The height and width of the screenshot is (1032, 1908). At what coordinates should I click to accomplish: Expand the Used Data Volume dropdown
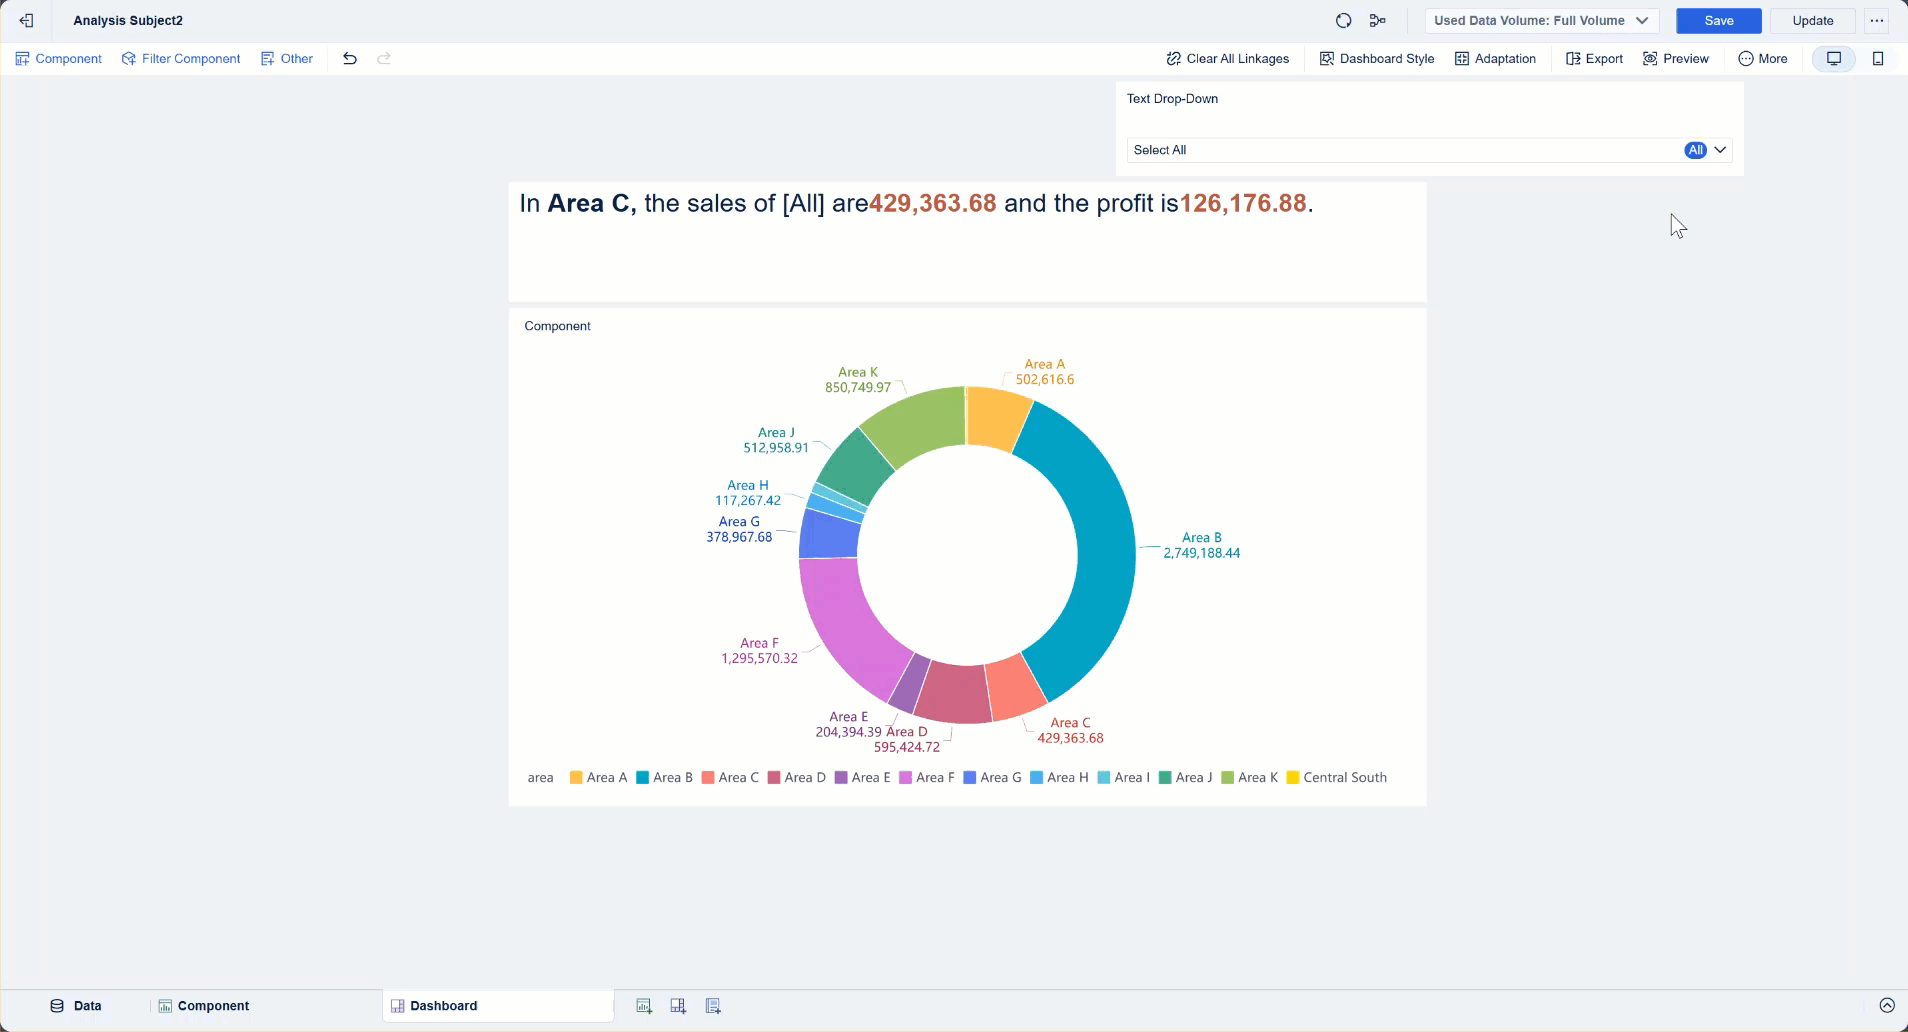pos(1541,20)
